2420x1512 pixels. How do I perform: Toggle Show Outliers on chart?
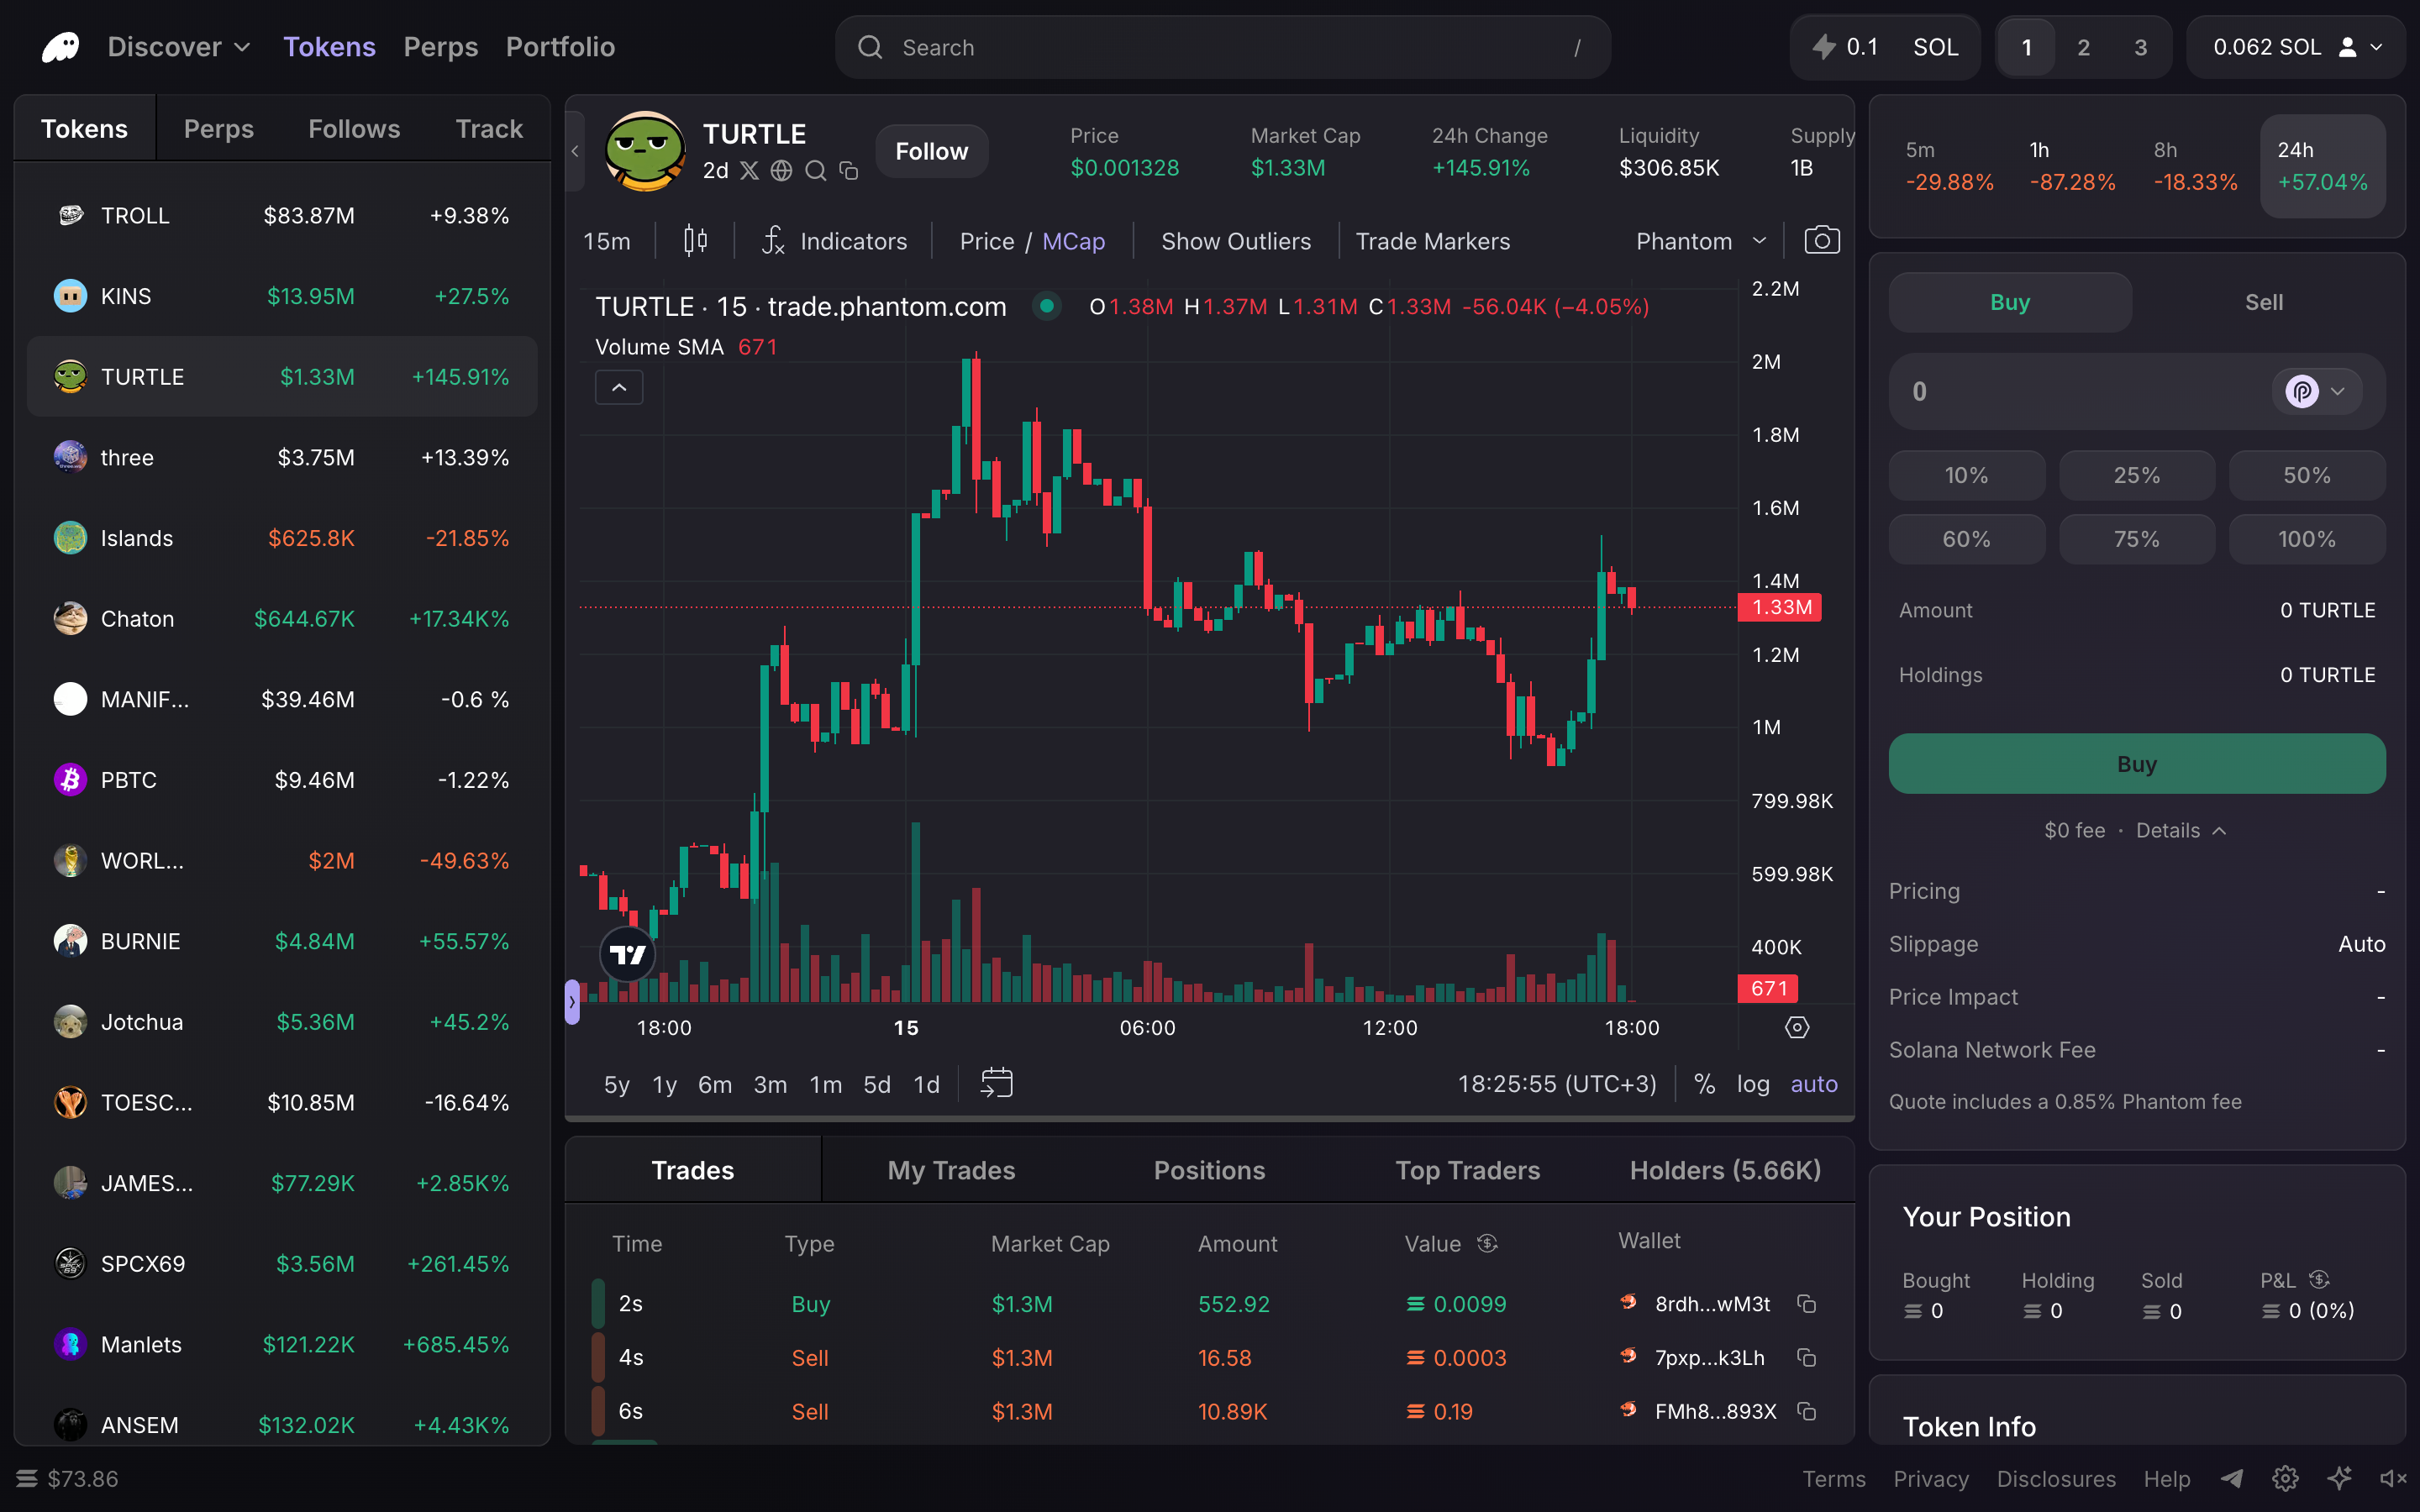tap(1236, 241)
